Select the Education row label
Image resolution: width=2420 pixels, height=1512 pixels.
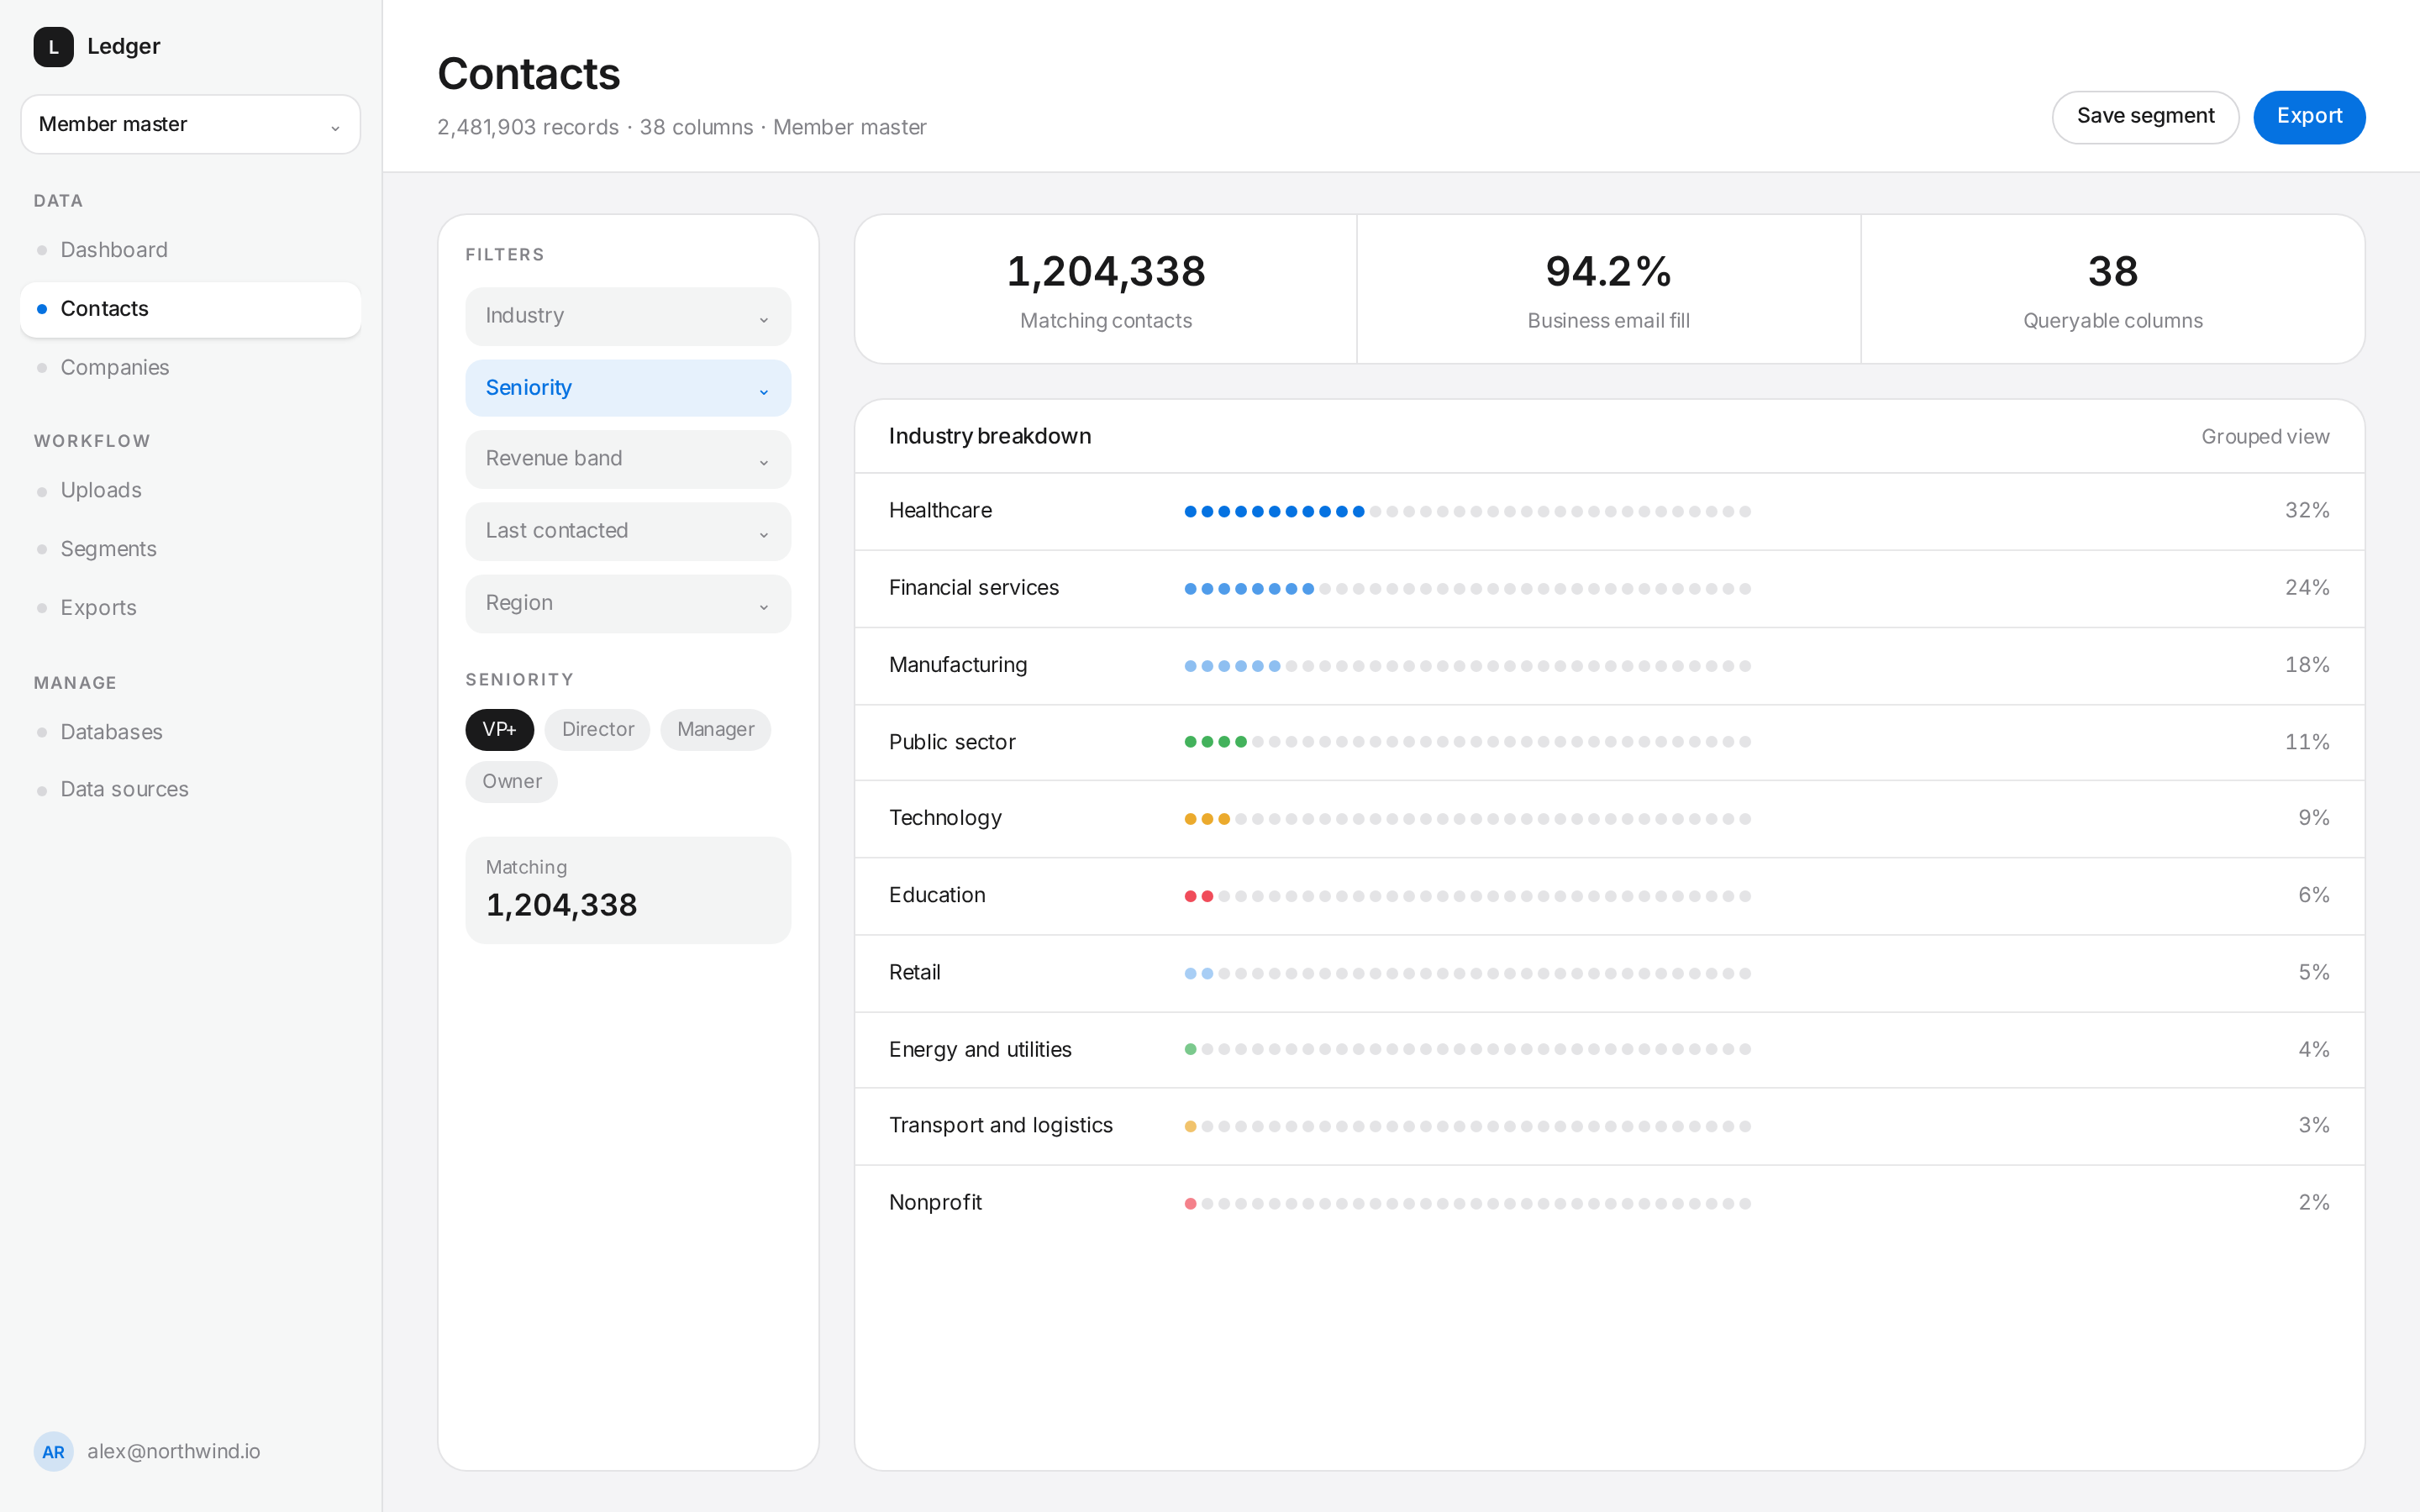coord(937,895)
